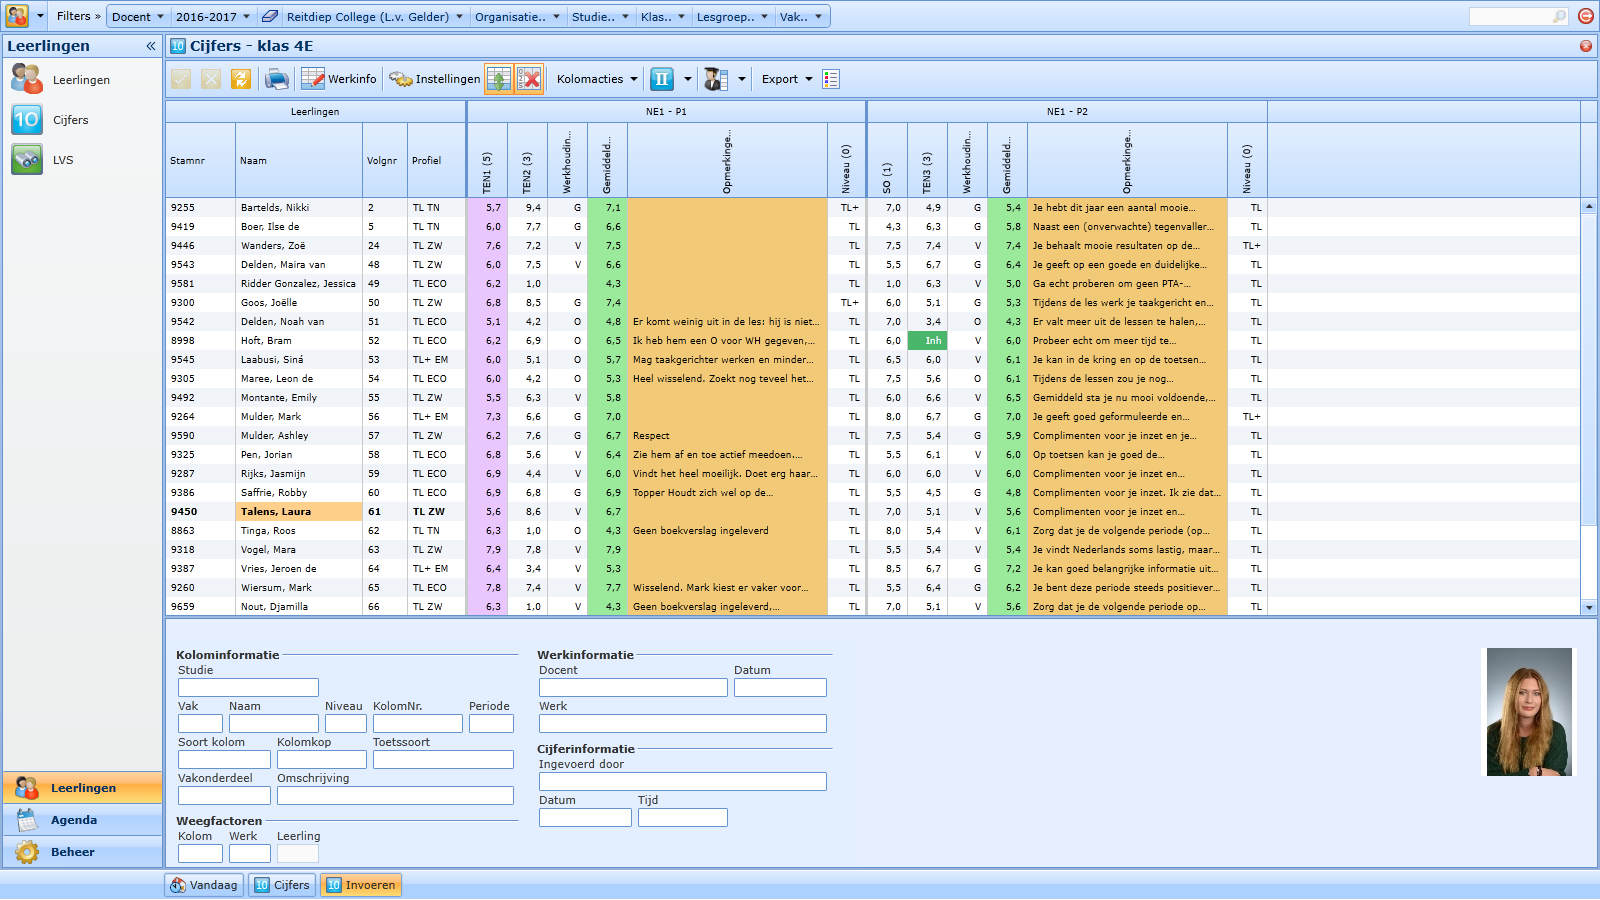Toggle the green arrows table button
This screenshot has height=900, width=1600.
[499, 79]
